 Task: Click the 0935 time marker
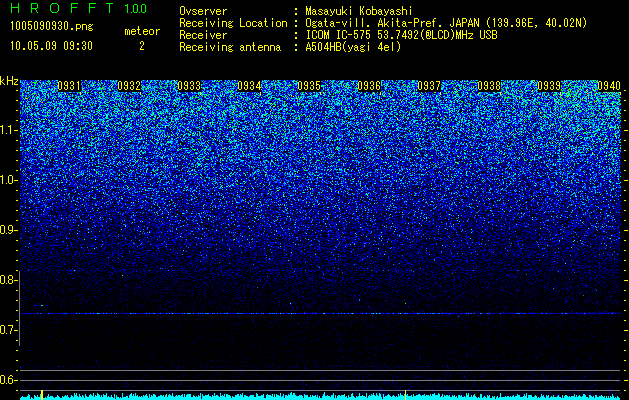[309, 86]
